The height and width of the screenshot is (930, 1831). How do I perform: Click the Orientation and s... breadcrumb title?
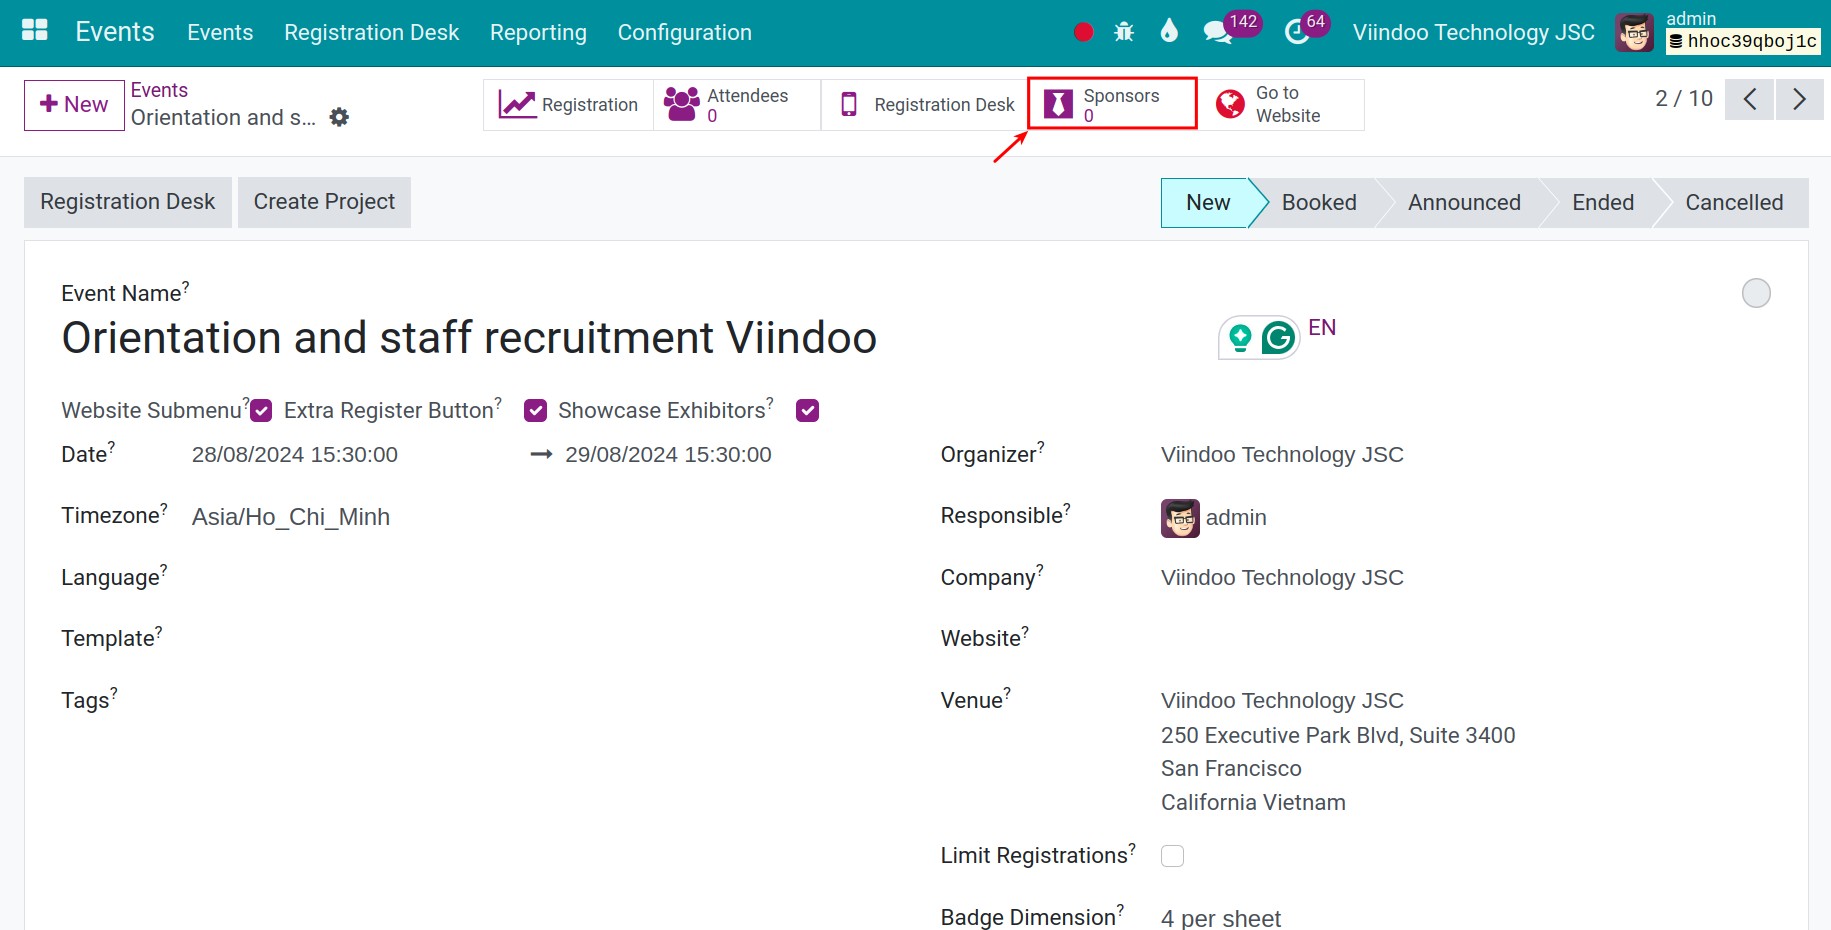(223, 118)
